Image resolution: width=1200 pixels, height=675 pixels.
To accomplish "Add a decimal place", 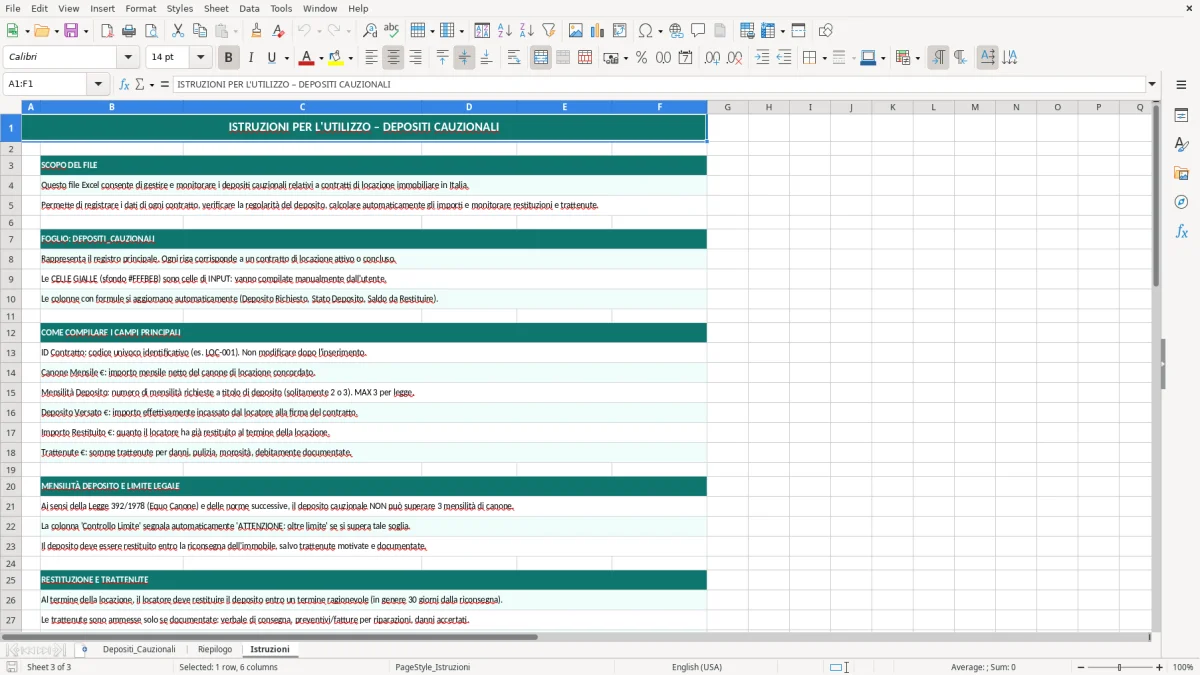I will click(x=712, y=58).
